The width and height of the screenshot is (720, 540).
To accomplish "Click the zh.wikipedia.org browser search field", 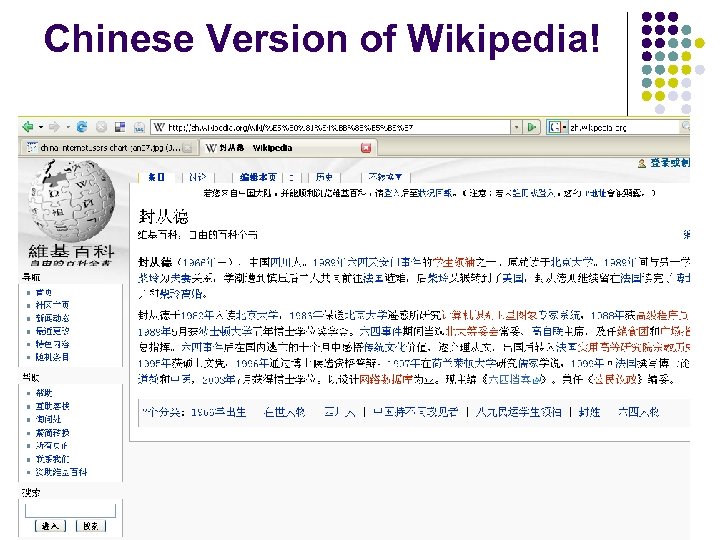I will click(x=624, y=127).
